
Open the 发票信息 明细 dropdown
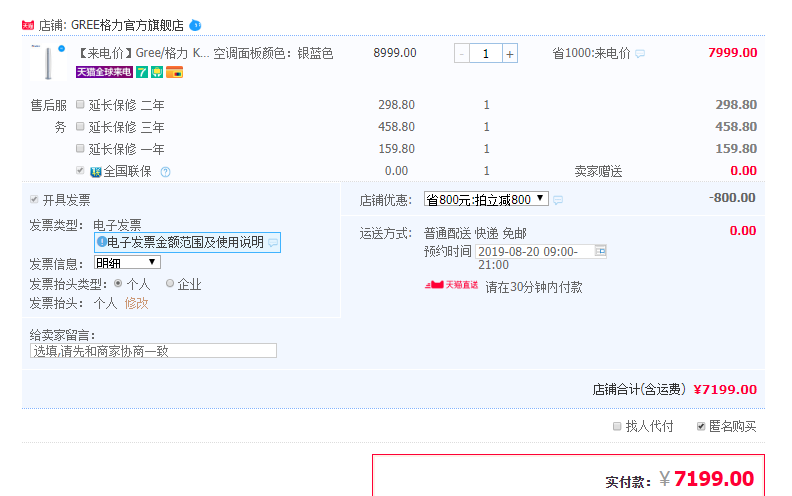127,262
